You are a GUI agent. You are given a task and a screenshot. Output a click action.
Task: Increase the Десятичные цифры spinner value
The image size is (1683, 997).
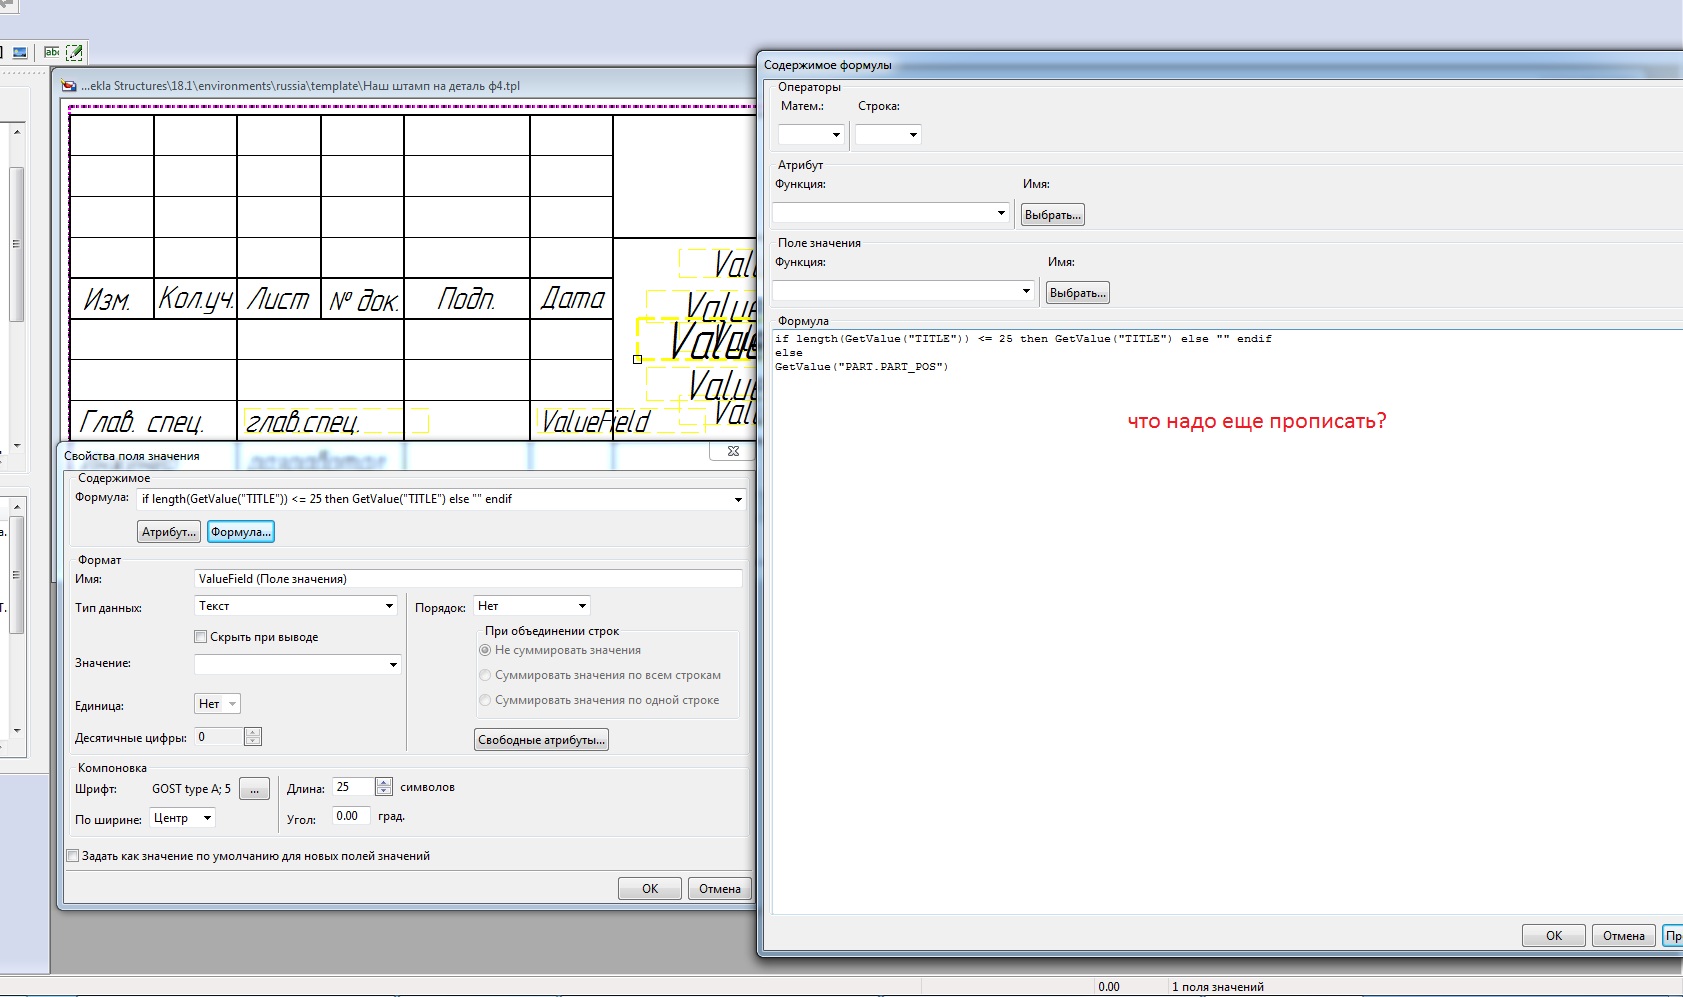coord(253,732)
